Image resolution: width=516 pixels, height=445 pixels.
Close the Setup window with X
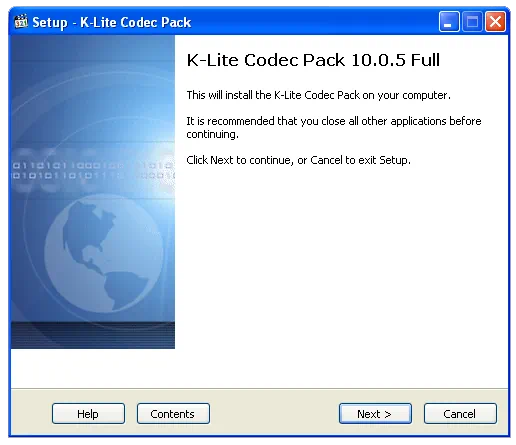[495, 22]
